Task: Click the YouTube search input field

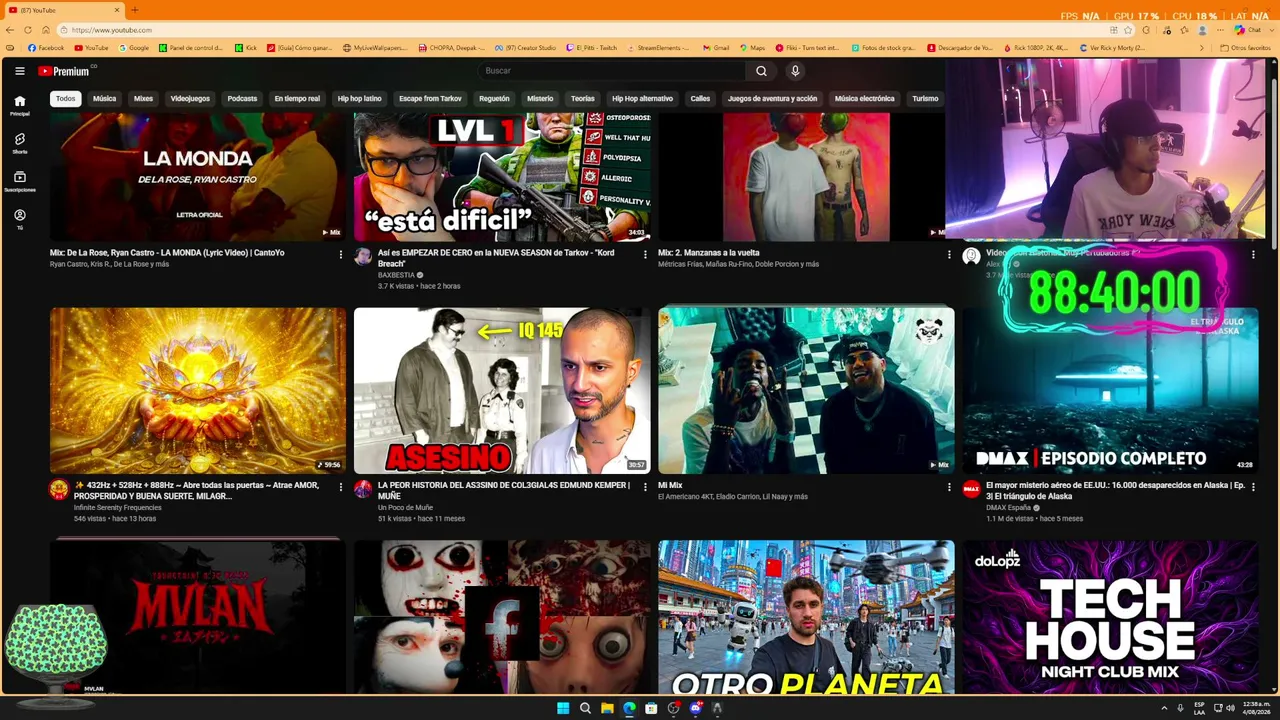Action: [x=612, y=71]
